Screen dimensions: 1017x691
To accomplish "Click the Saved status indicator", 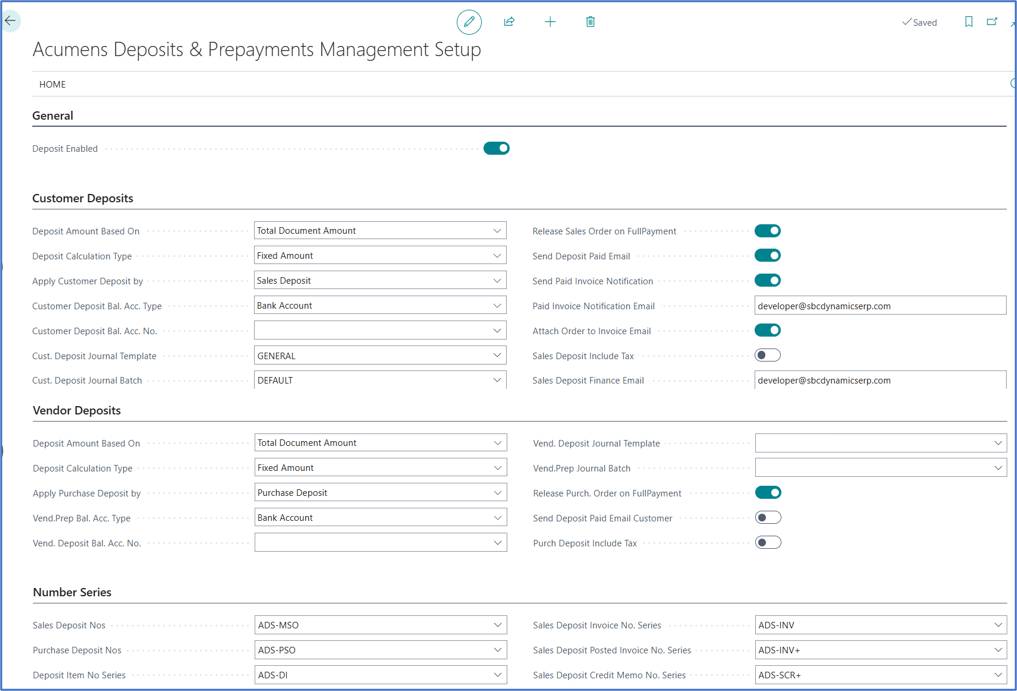I will pyautogui.click(x=920, y=22).
